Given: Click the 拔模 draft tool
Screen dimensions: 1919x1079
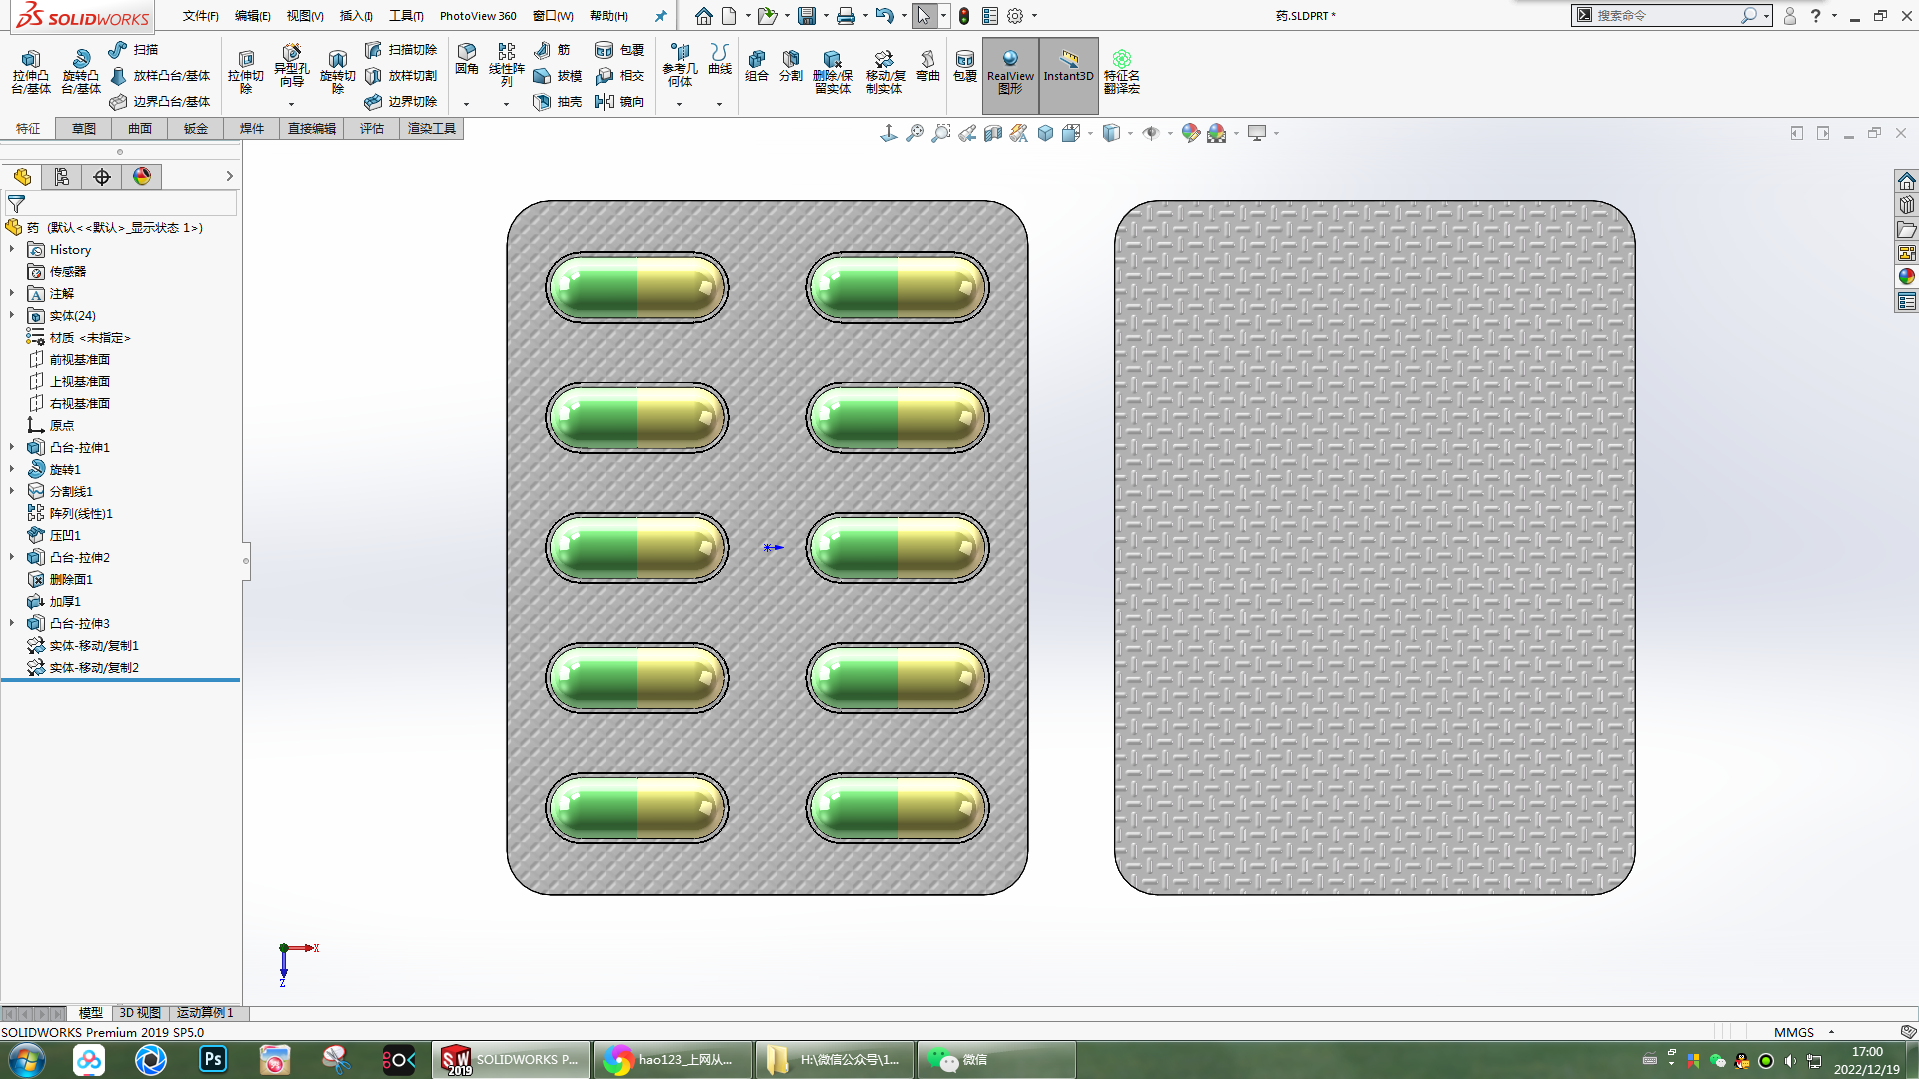Looking at the screenshot, I should click(x=558, y=75).
